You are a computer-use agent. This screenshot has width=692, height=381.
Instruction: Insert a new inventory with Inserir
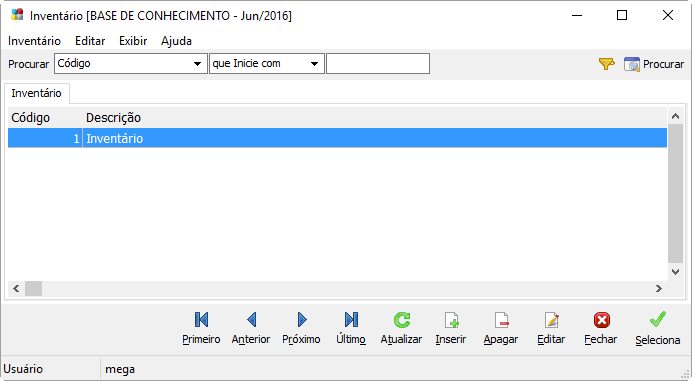tap(451, 328)
